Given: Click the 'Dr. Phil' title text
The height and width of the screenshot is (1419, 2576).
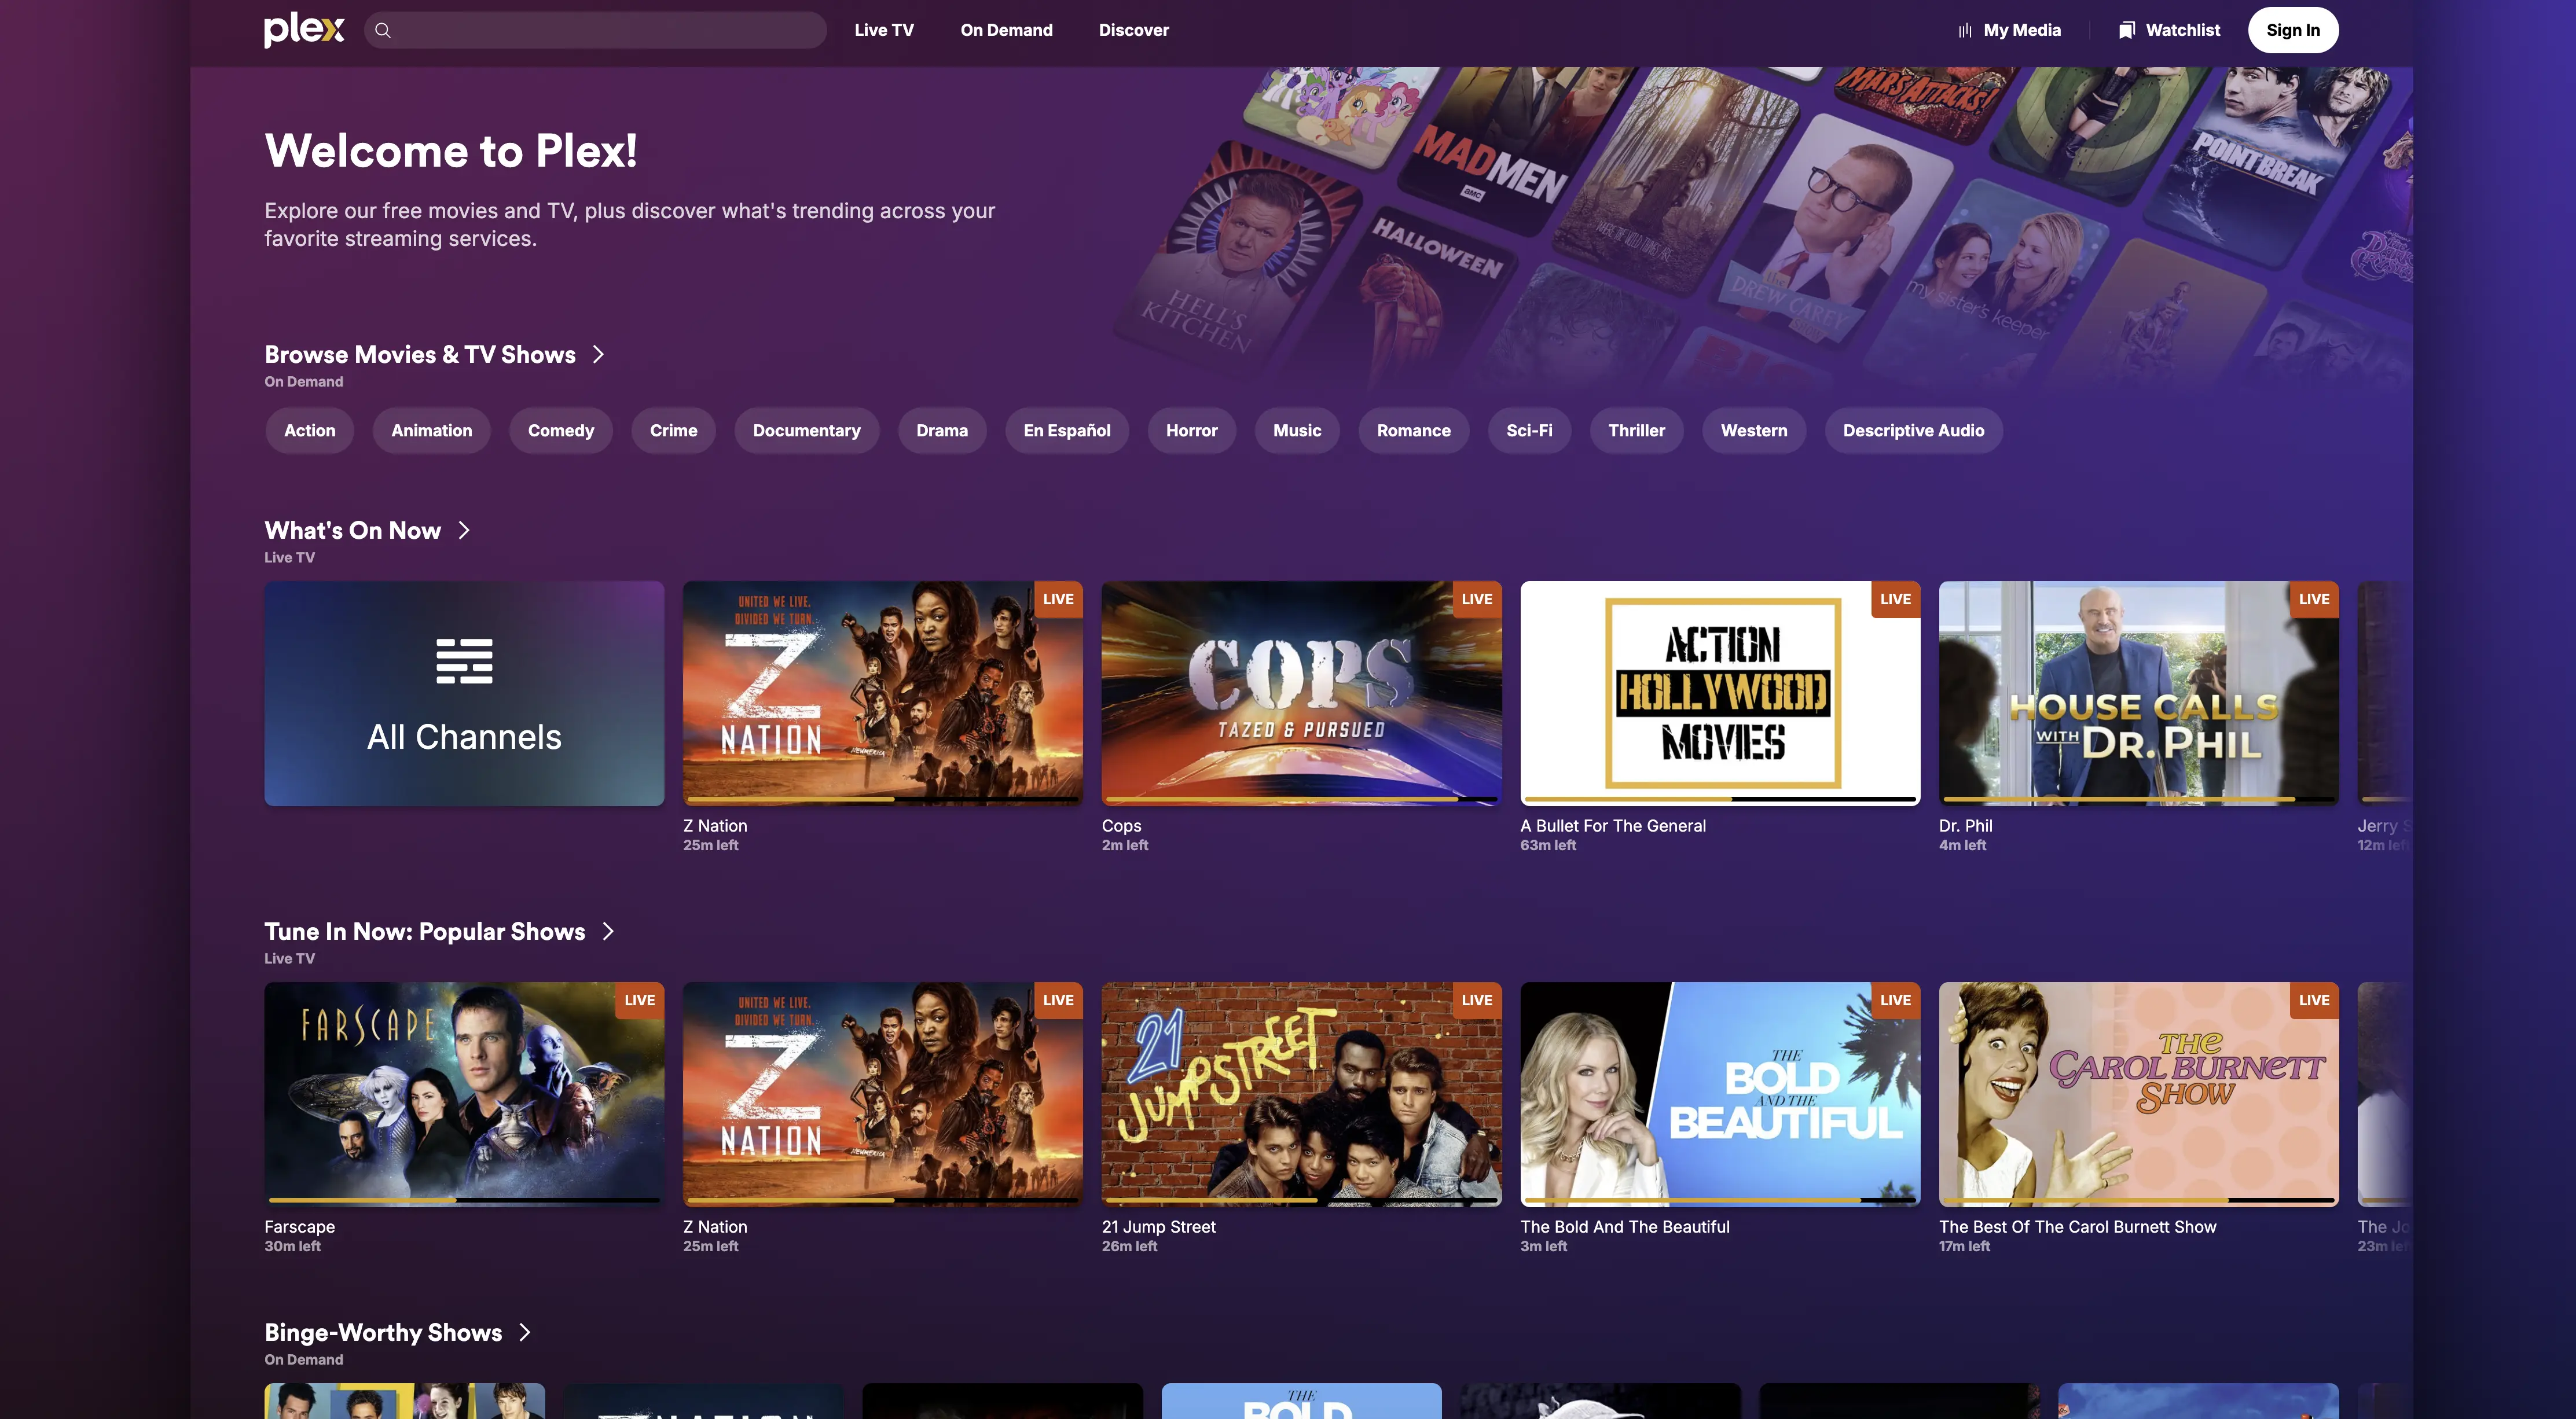Looking at the screenshot, I should (x=1965, y=826).
